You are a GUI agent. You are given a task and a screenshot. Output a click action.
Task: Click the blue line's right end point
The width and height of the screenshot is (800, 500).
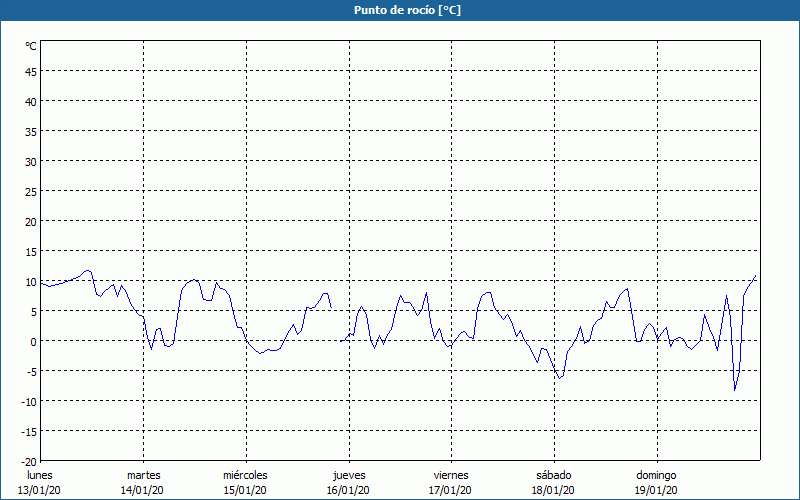click(756, 276)
